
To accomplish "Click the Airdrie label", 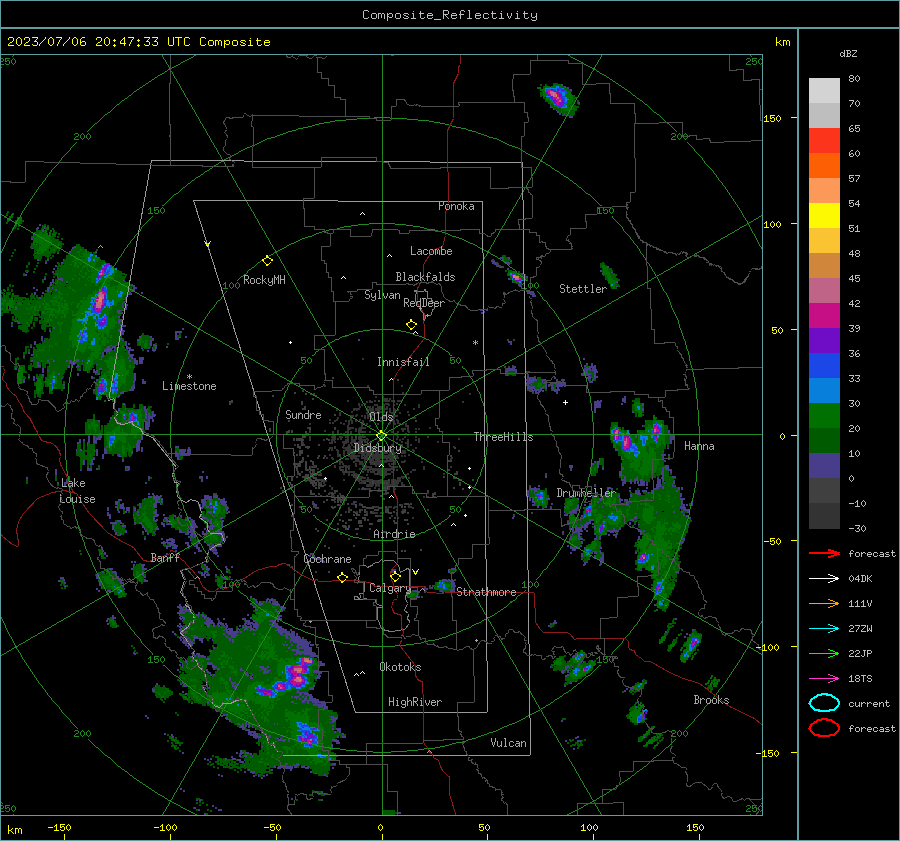I will 394,534.
